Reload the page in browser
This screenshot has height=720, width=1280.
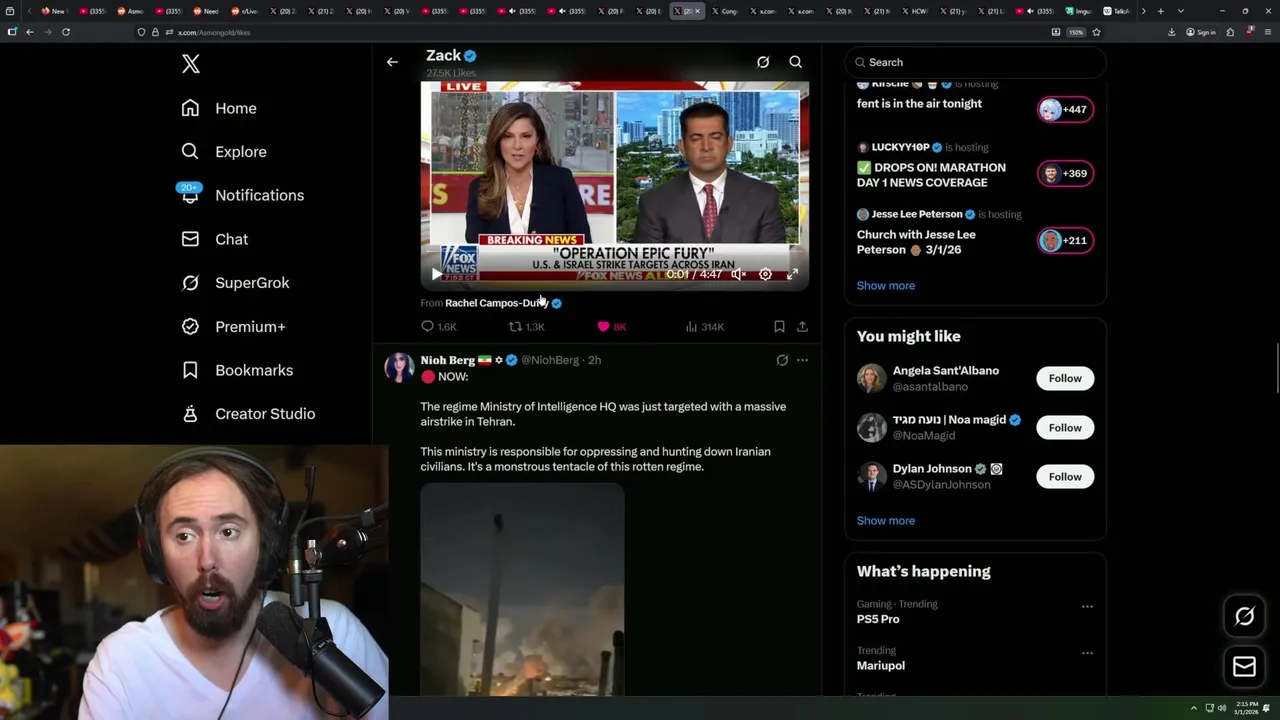(x=66, y=32)
